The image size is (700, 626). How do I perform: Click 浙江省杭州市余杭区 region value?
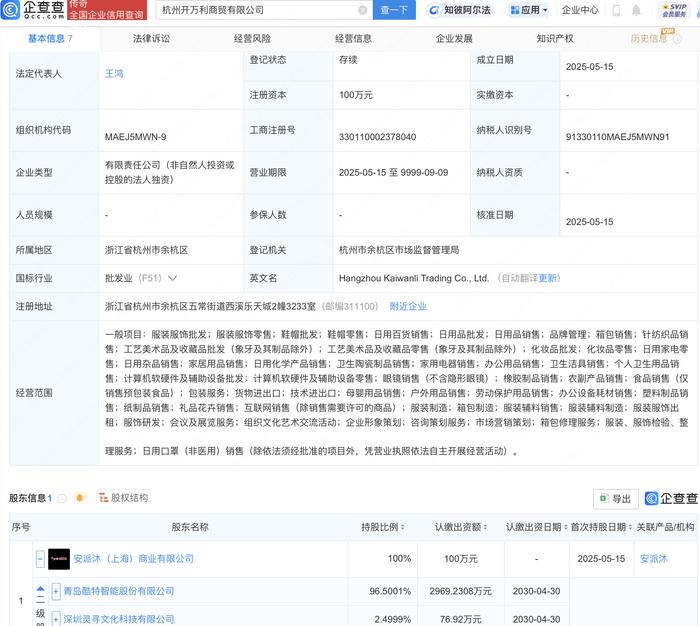click(x=146, y=250)
